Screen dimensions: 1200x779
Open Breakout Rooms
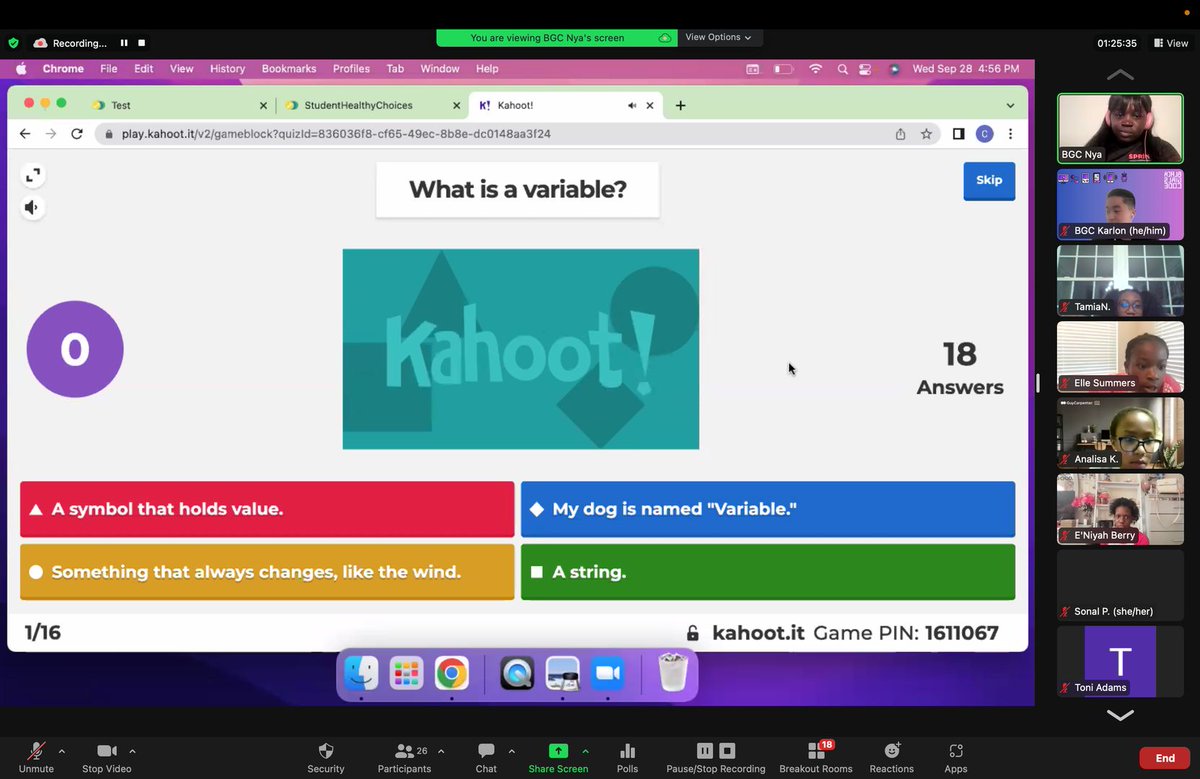[816, 758]
